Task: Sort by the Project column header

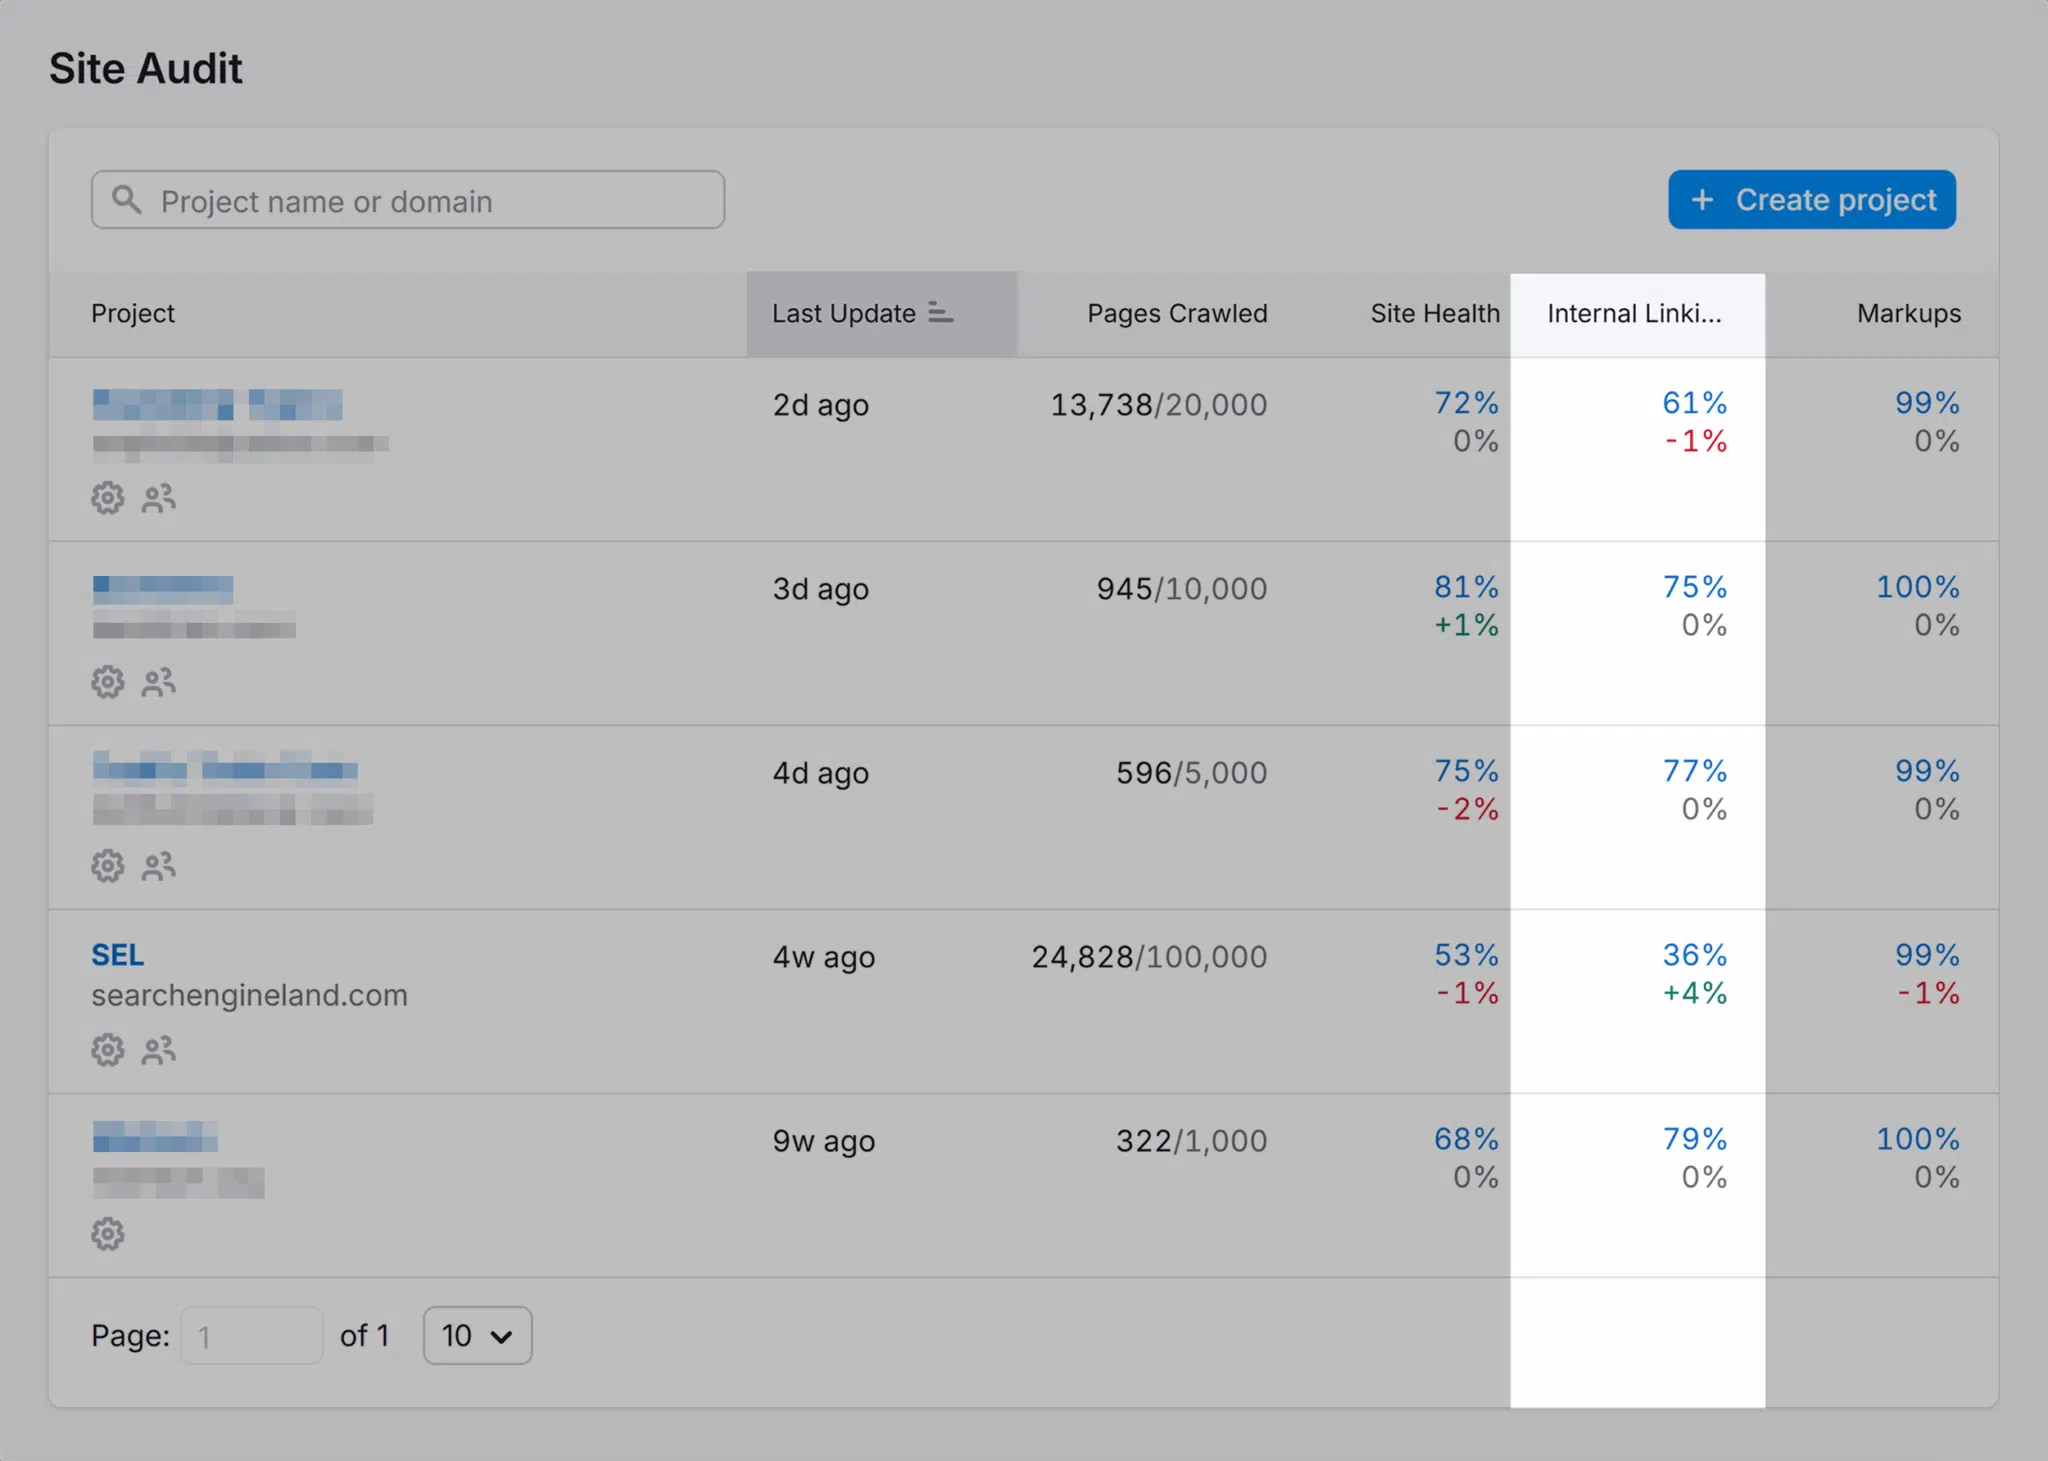Action: click(133, 314)
